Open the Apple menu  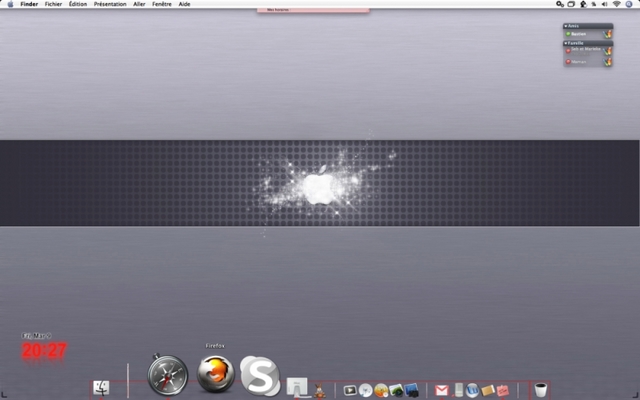click(10, 4)
